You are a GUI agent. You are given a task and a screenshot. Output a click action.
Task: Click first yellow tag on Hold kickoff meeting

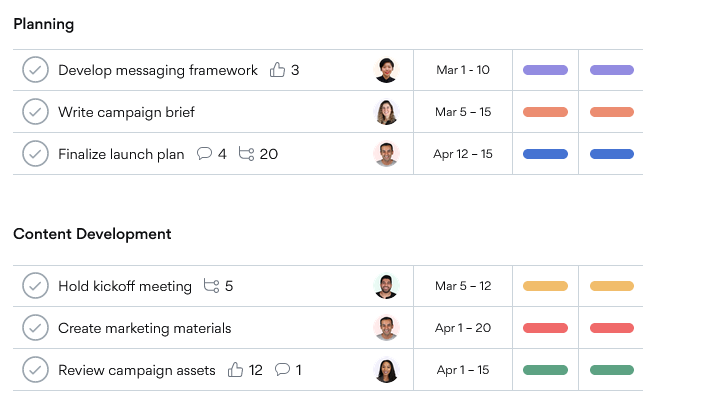pos(545,286)
